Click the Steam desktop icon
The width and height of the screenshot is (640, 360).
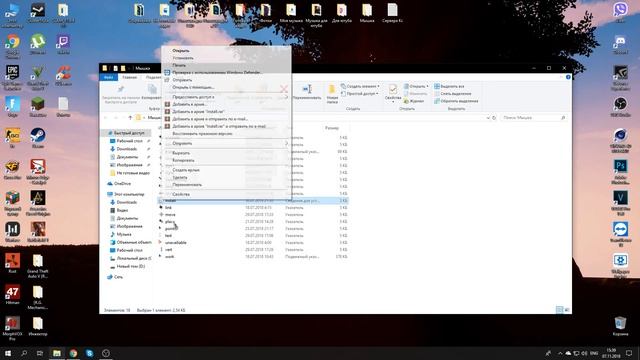coord(38,139)
